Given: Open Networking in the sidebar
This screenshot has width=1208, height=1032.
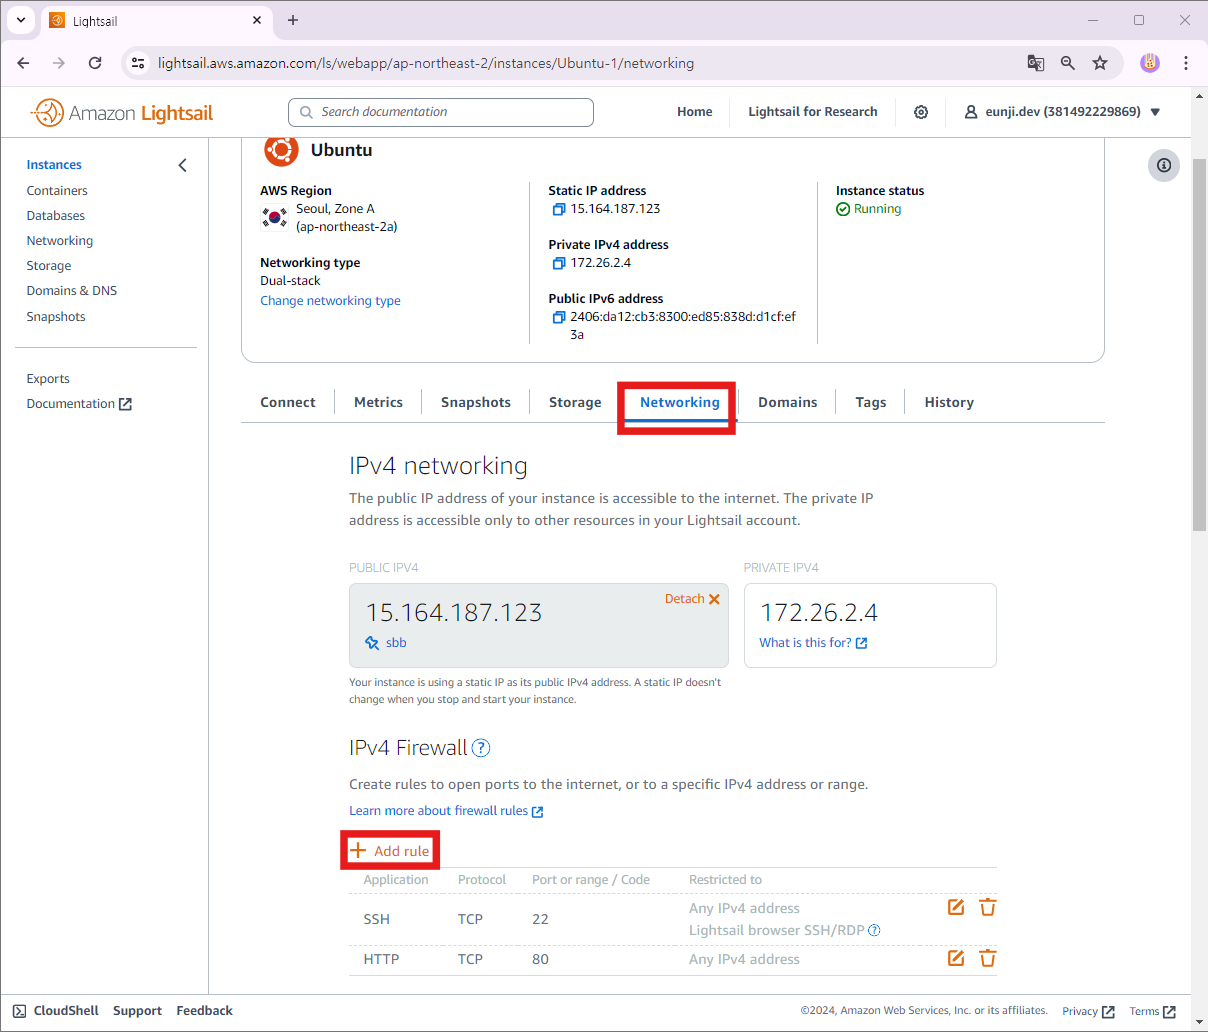Looking at the screenshot, I should [60, 241].
